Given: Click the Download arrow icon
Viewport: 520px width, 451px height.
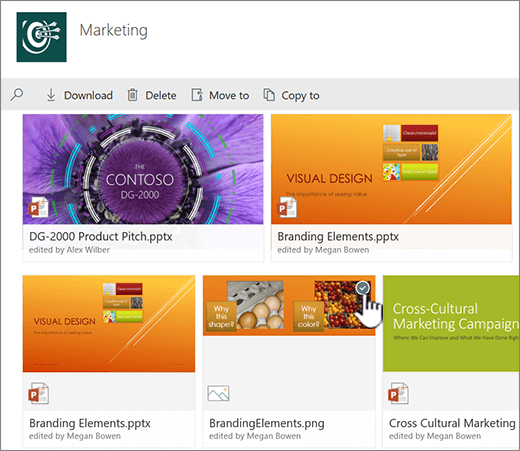Looking at the screenshot, I should (51, 95).
